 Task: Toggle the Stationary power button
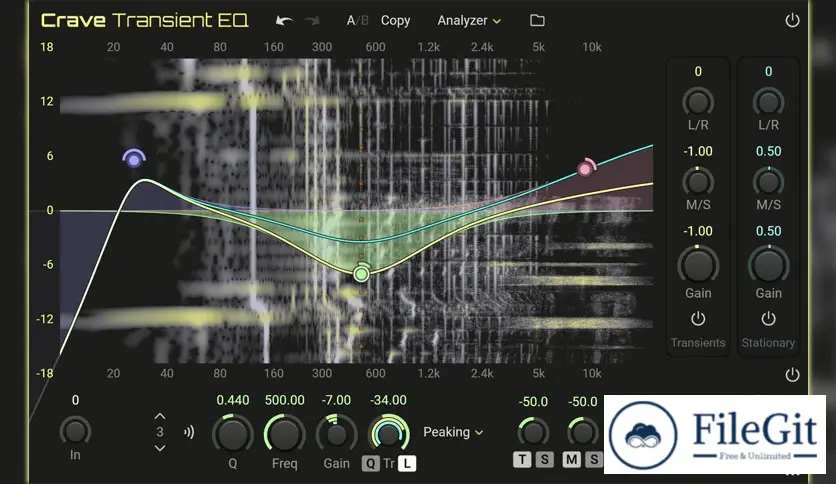coord(768,319)
